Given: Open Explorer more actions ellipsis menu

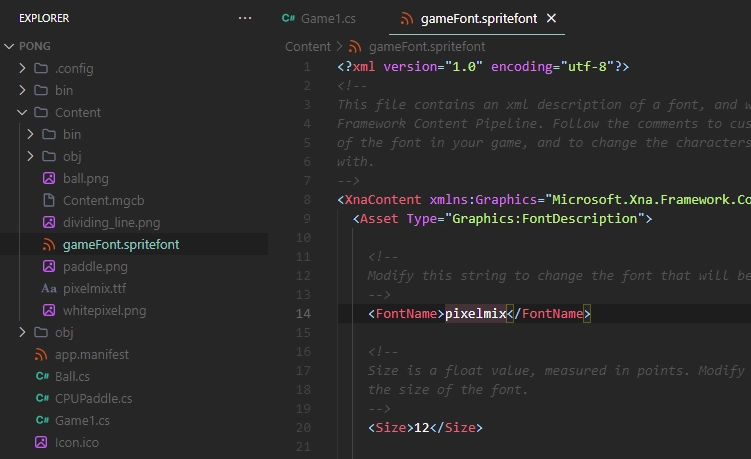Looking at the screenshot, I should pyautogui.click(x=245, y=18).
